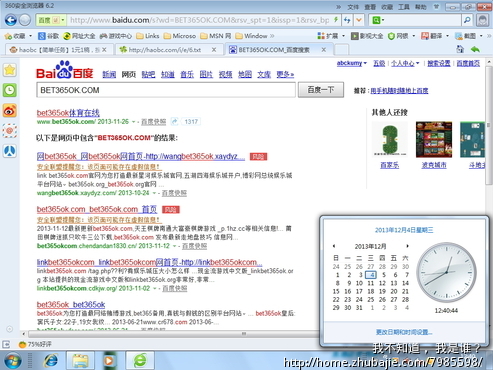Click into the Baidu search input field
493x370 pixels.
click(x=166, y=90)
